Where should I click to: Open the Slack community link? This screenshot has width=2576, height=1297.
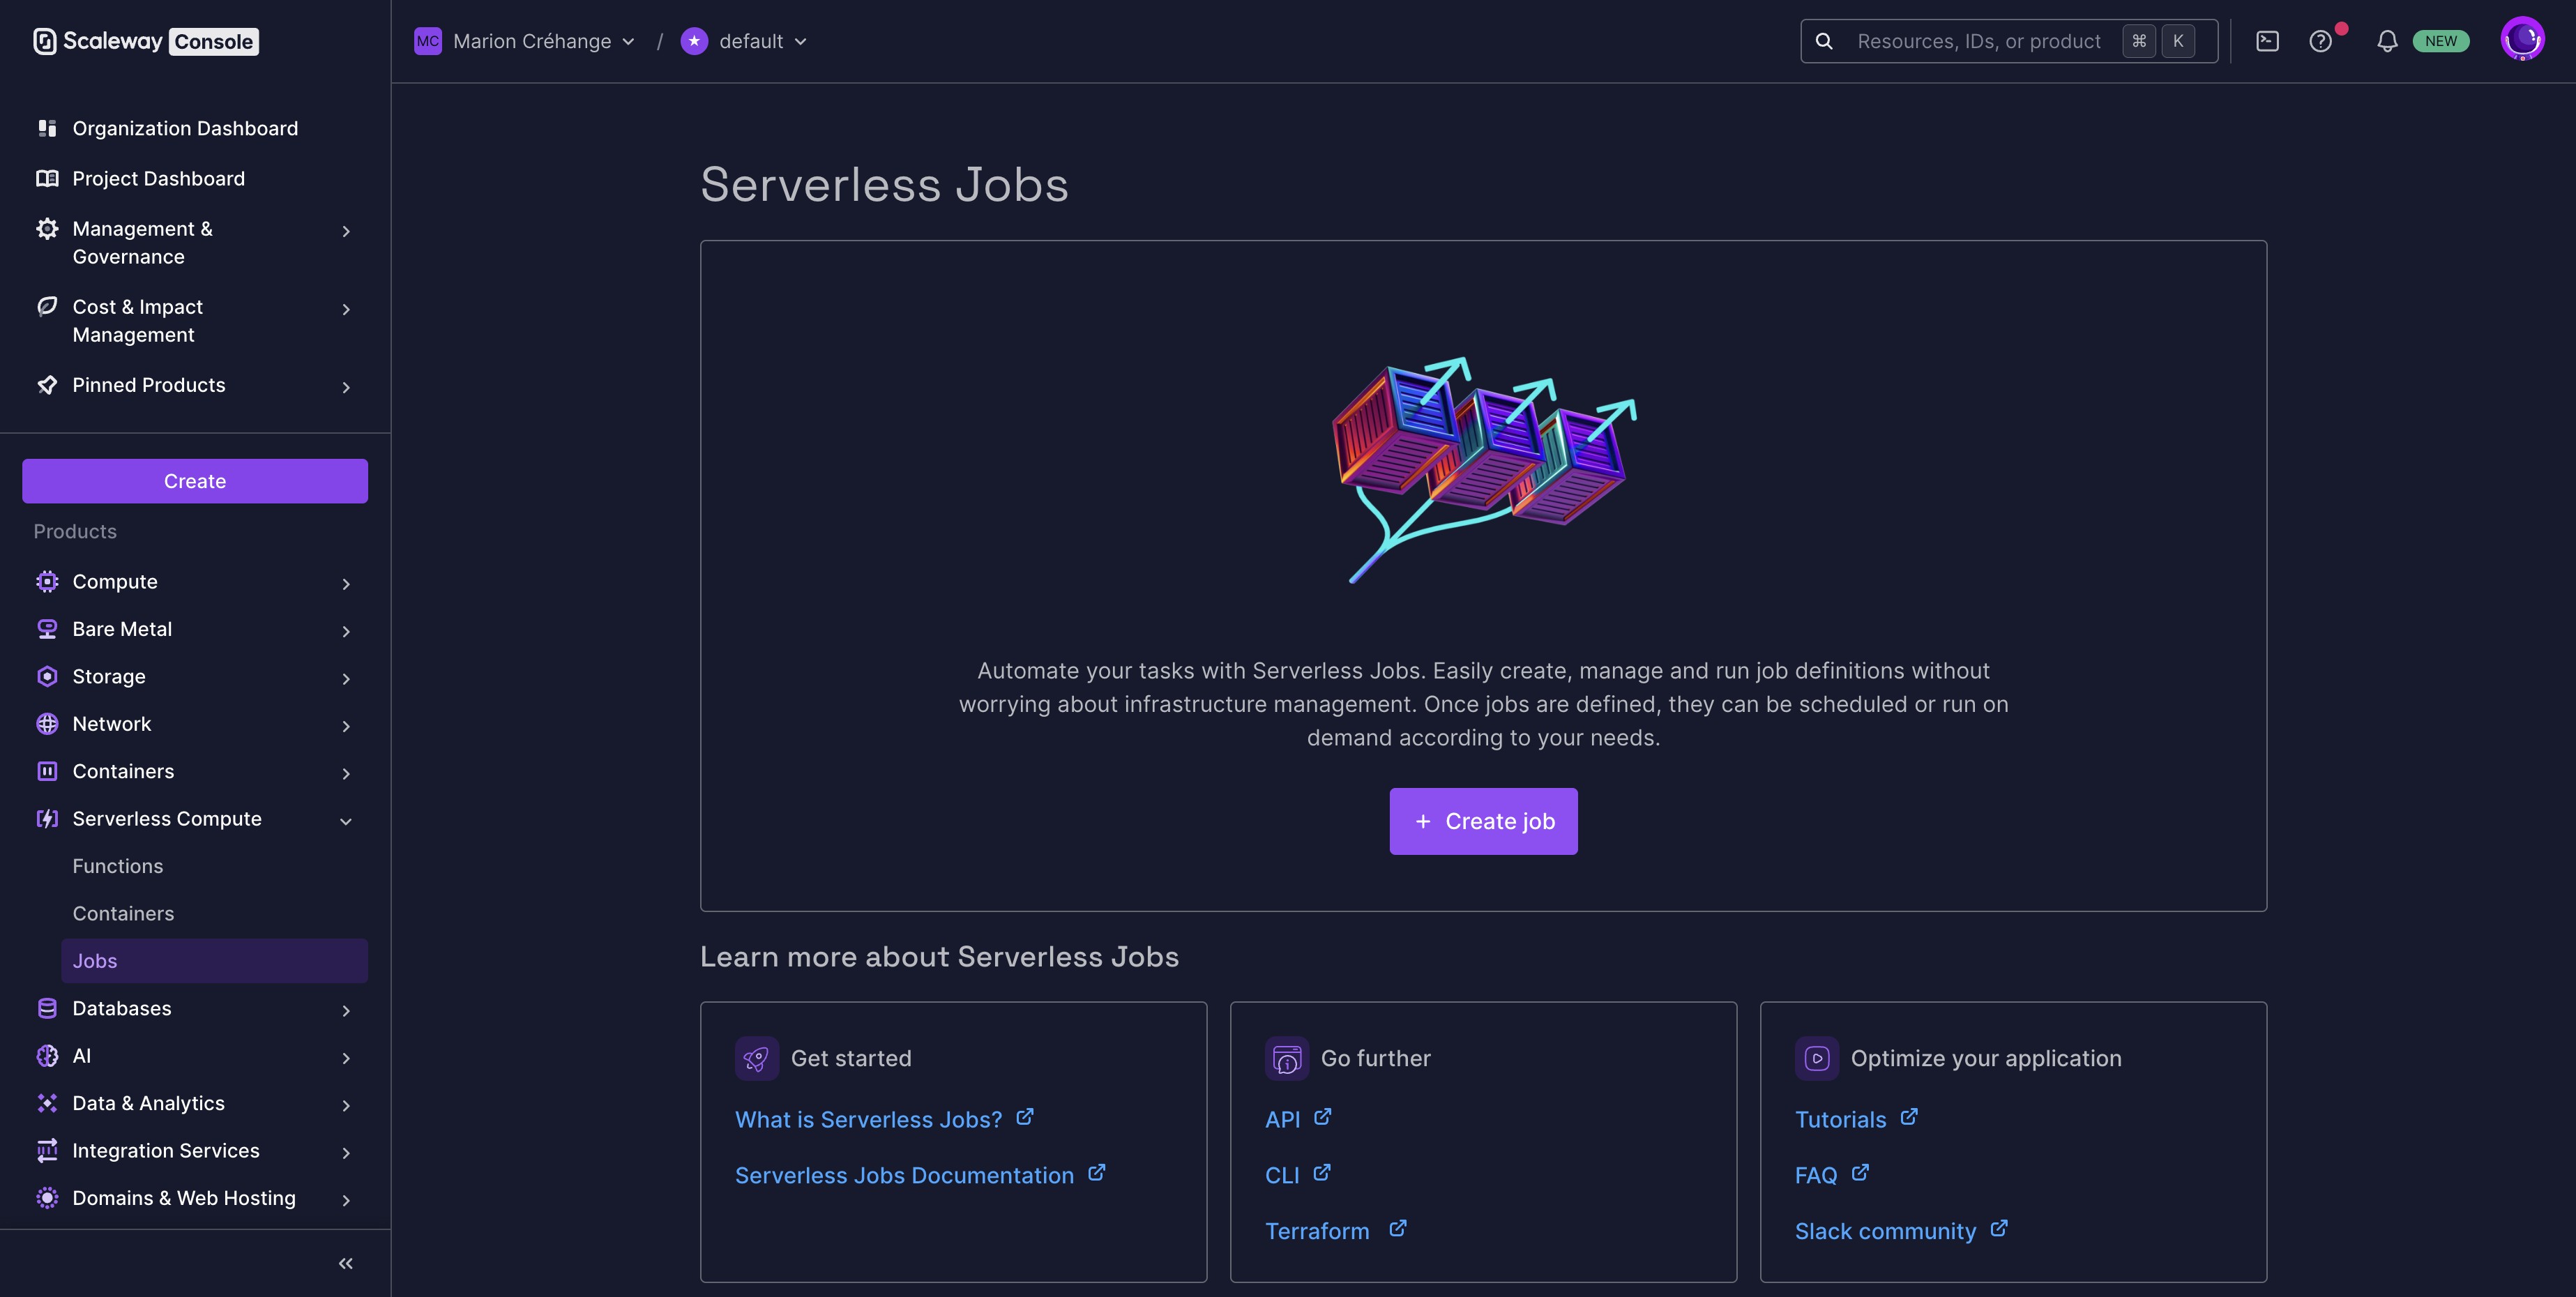(x=1901, y=1231)
